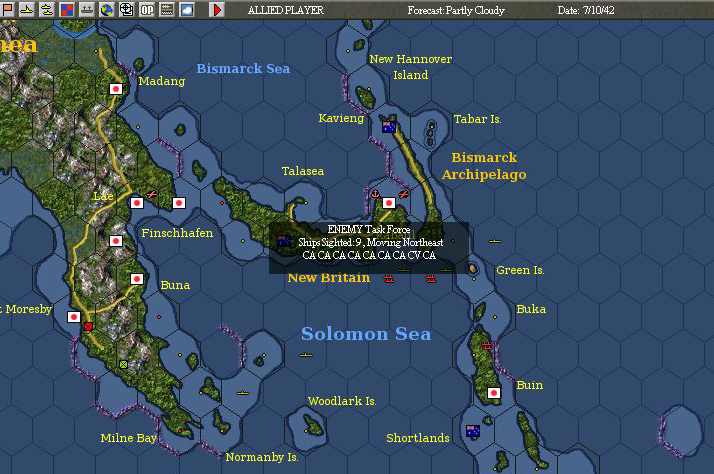The width and height of the screenshot is (714, 474).
Task: Select the Australian flag inside the tooltip
Action: (284, 241)
